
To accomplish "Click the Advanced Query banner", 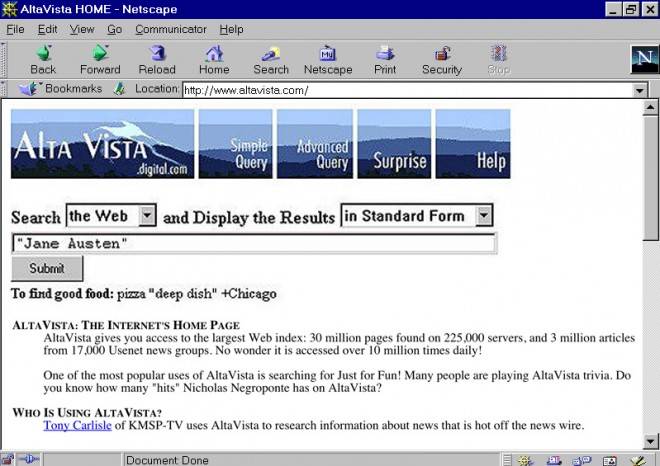I will point(315,144).
